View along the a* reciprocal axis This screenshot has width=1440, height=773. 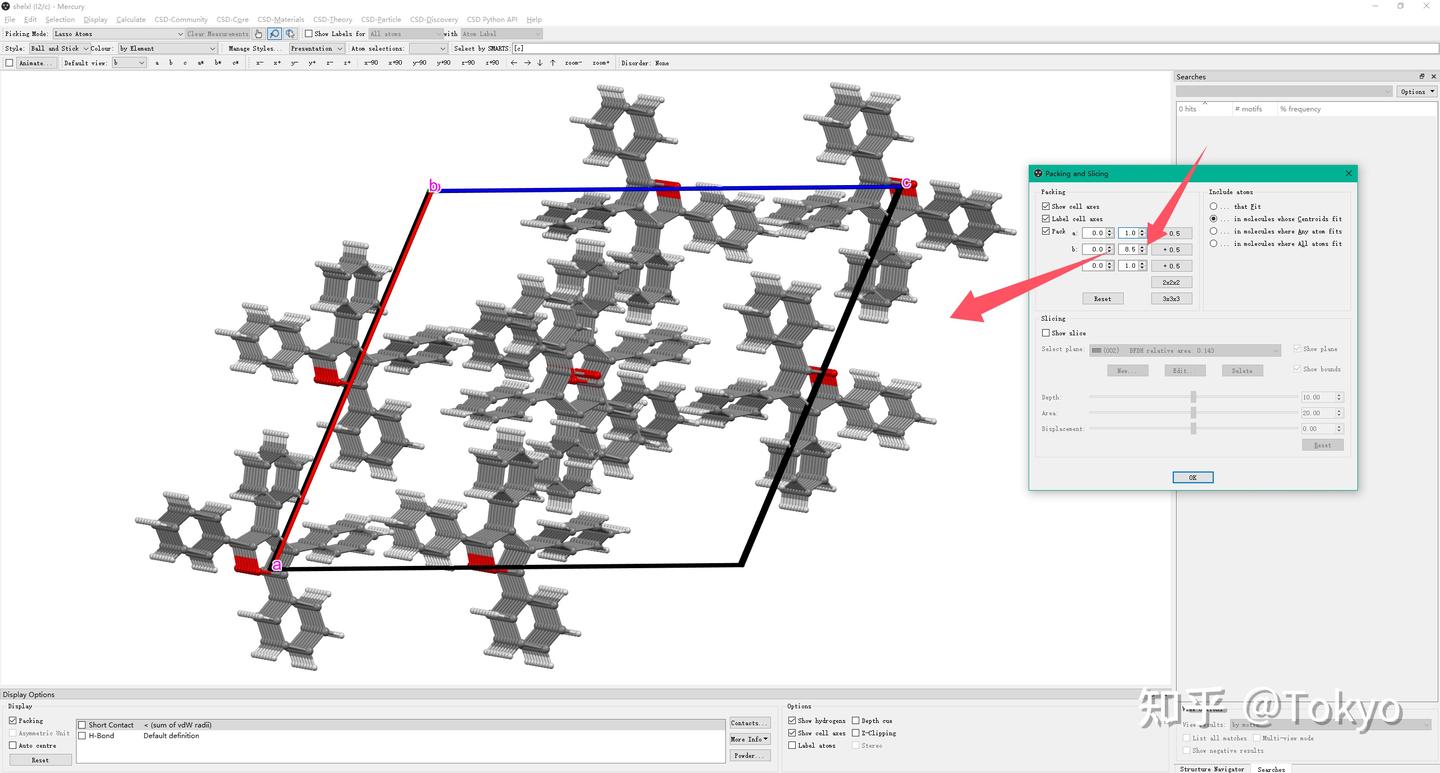pos(201,62)
